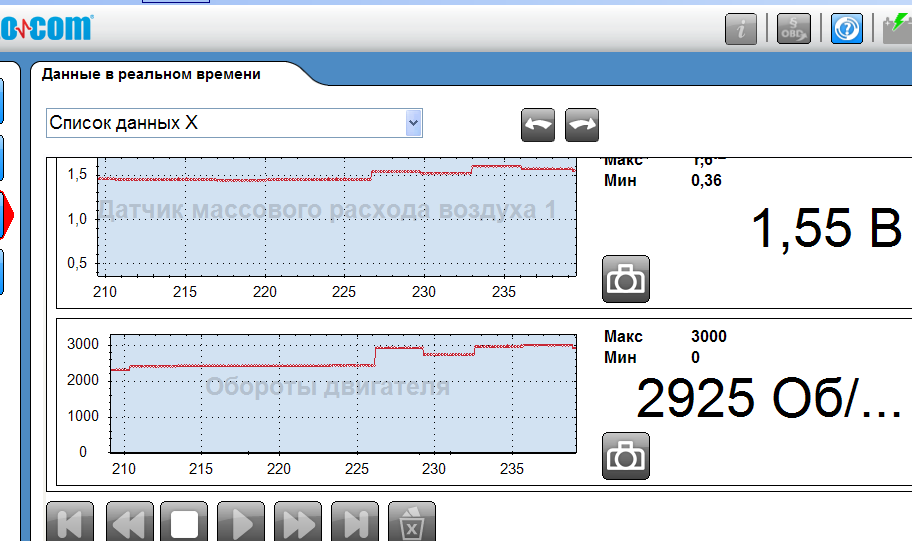The image size is (912, 541).
Task: Click the 1,55 В voltage reading
Action: (x=826, y=229)
